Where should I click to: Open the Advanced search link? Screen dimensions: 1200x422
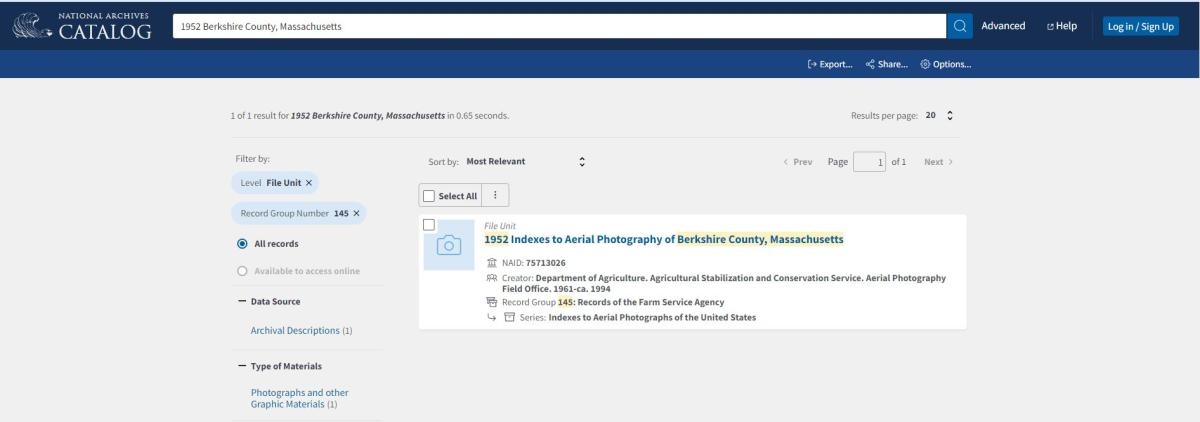[x=1003, y=26]
